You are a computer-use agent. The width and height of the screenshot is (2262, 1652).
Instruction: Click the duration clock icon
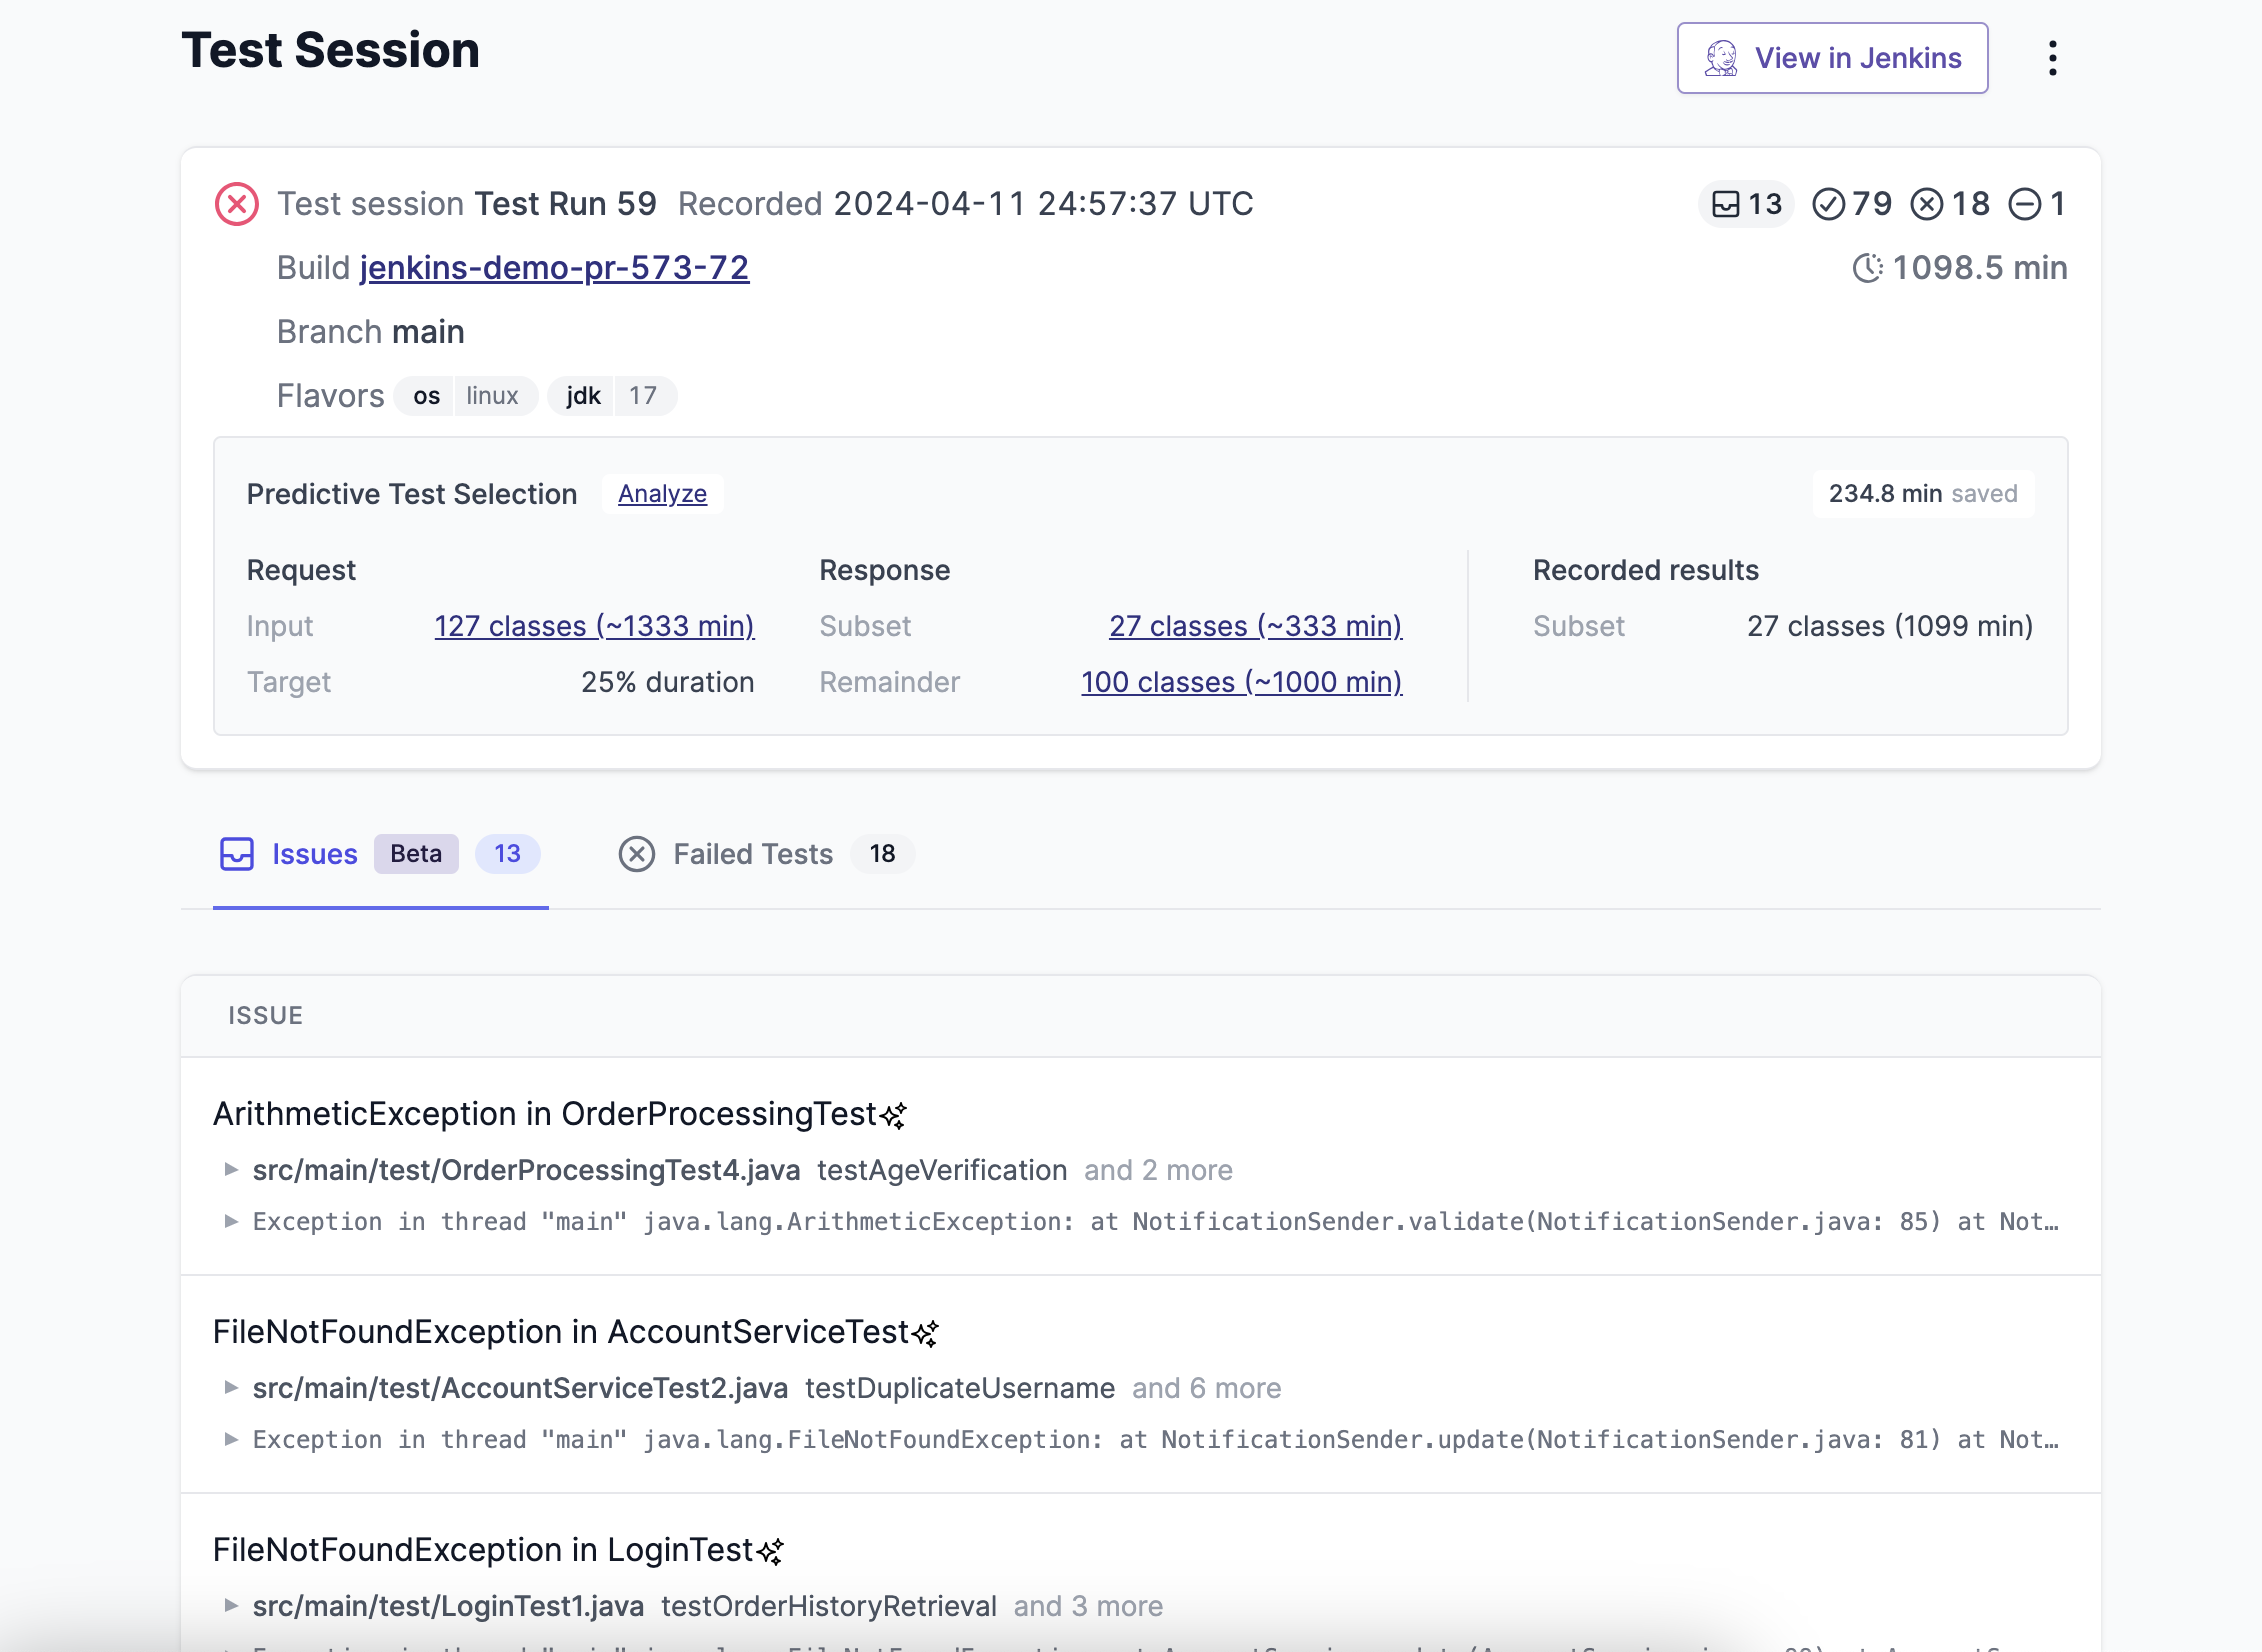[x=1866, y=268]
